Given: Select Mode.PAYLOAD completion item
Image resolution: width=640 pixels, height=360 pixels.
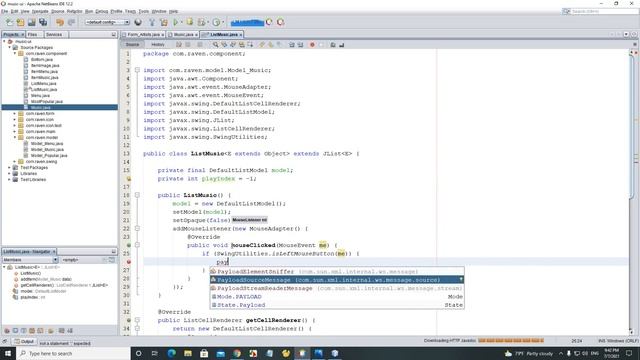Looking at the screenshot, I should click(x=337, y=297).
